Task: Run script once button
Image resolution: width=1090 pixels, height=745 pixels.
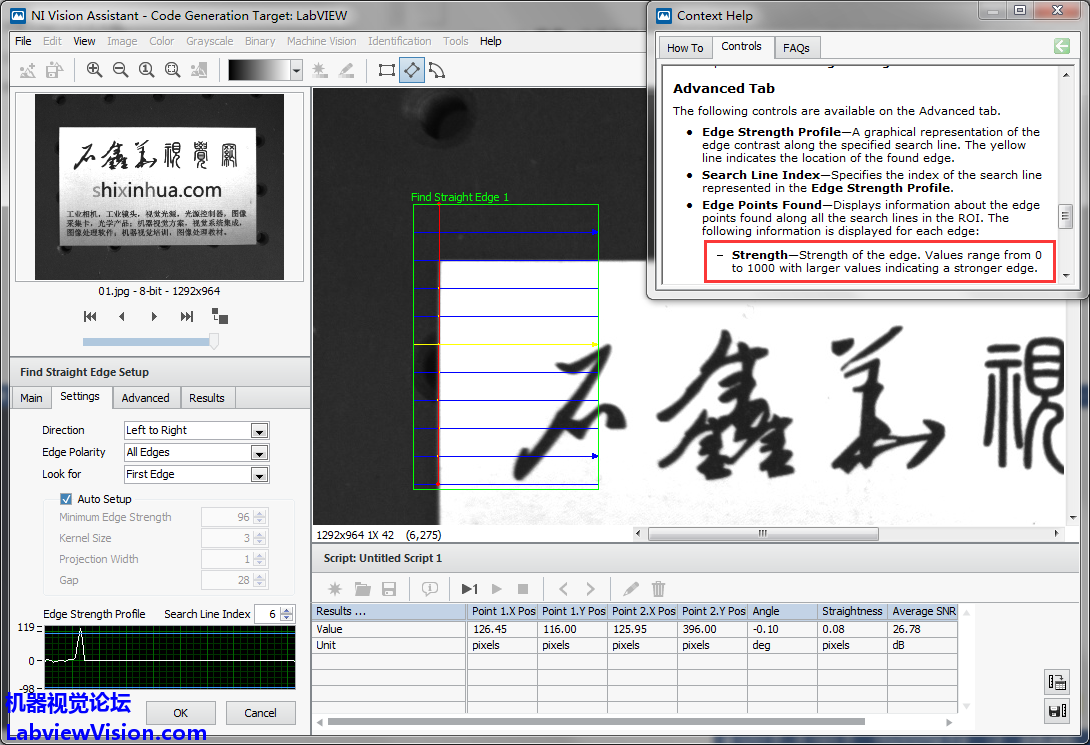Action: 470,589
